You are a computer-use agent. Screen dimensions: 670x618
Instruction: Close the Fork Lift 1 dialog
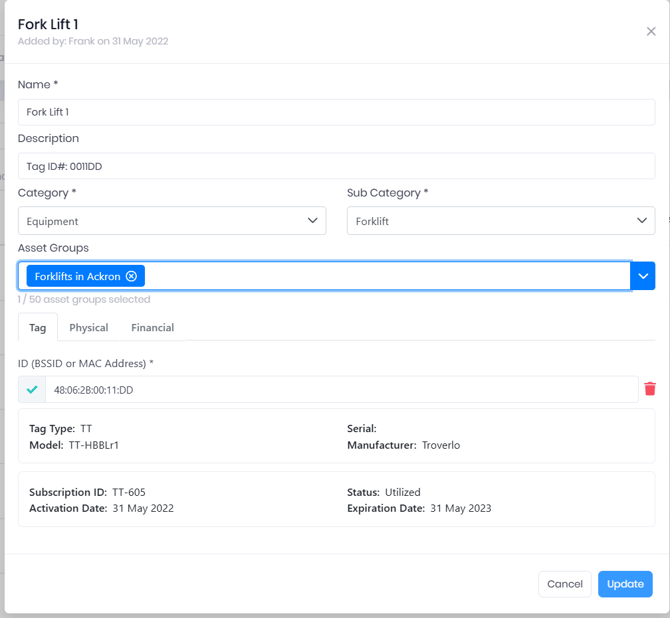coord(651,32)
